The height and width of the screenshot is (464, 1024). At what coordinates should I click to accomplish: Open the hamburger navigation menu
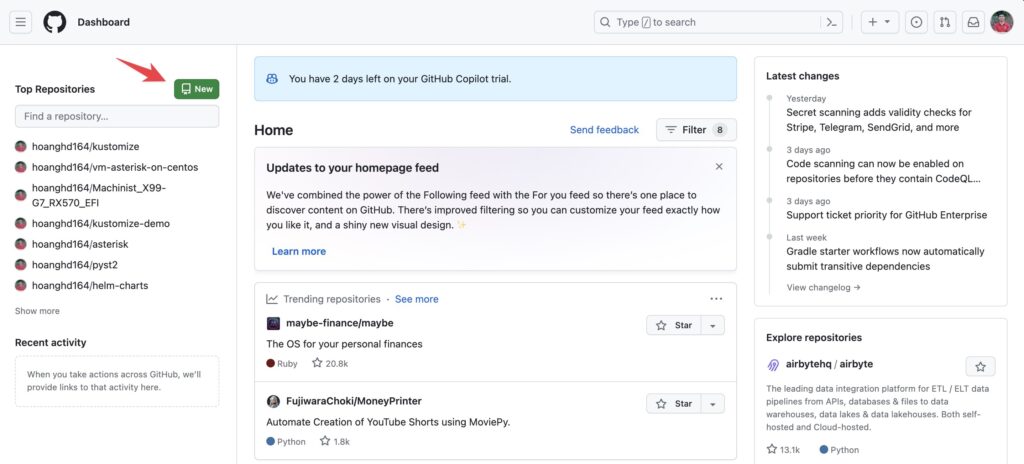(21, 22)
